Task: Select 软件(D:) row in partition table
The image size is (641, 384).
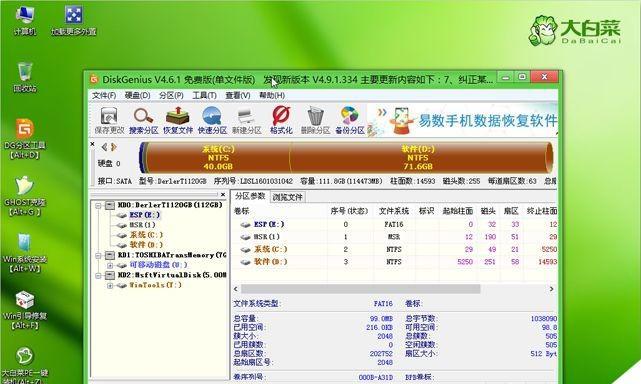Action: point(395,262)
